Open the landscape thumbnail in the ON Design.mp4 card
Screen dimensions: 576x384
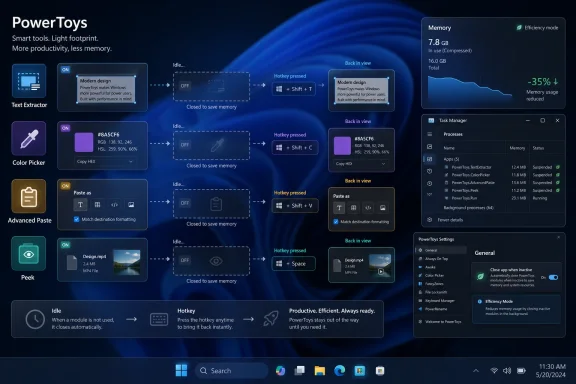click(127, 262)
